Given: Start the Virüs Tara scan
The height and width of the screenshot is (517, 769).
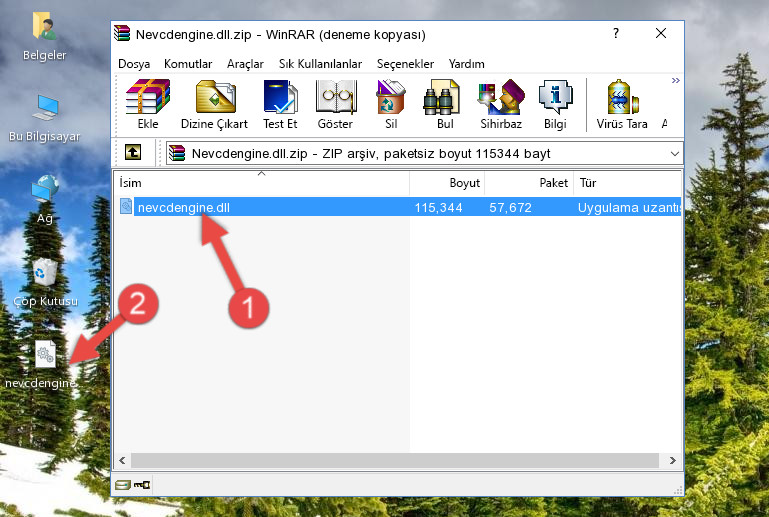Looking at the screenshot, I should coord(622,104).
